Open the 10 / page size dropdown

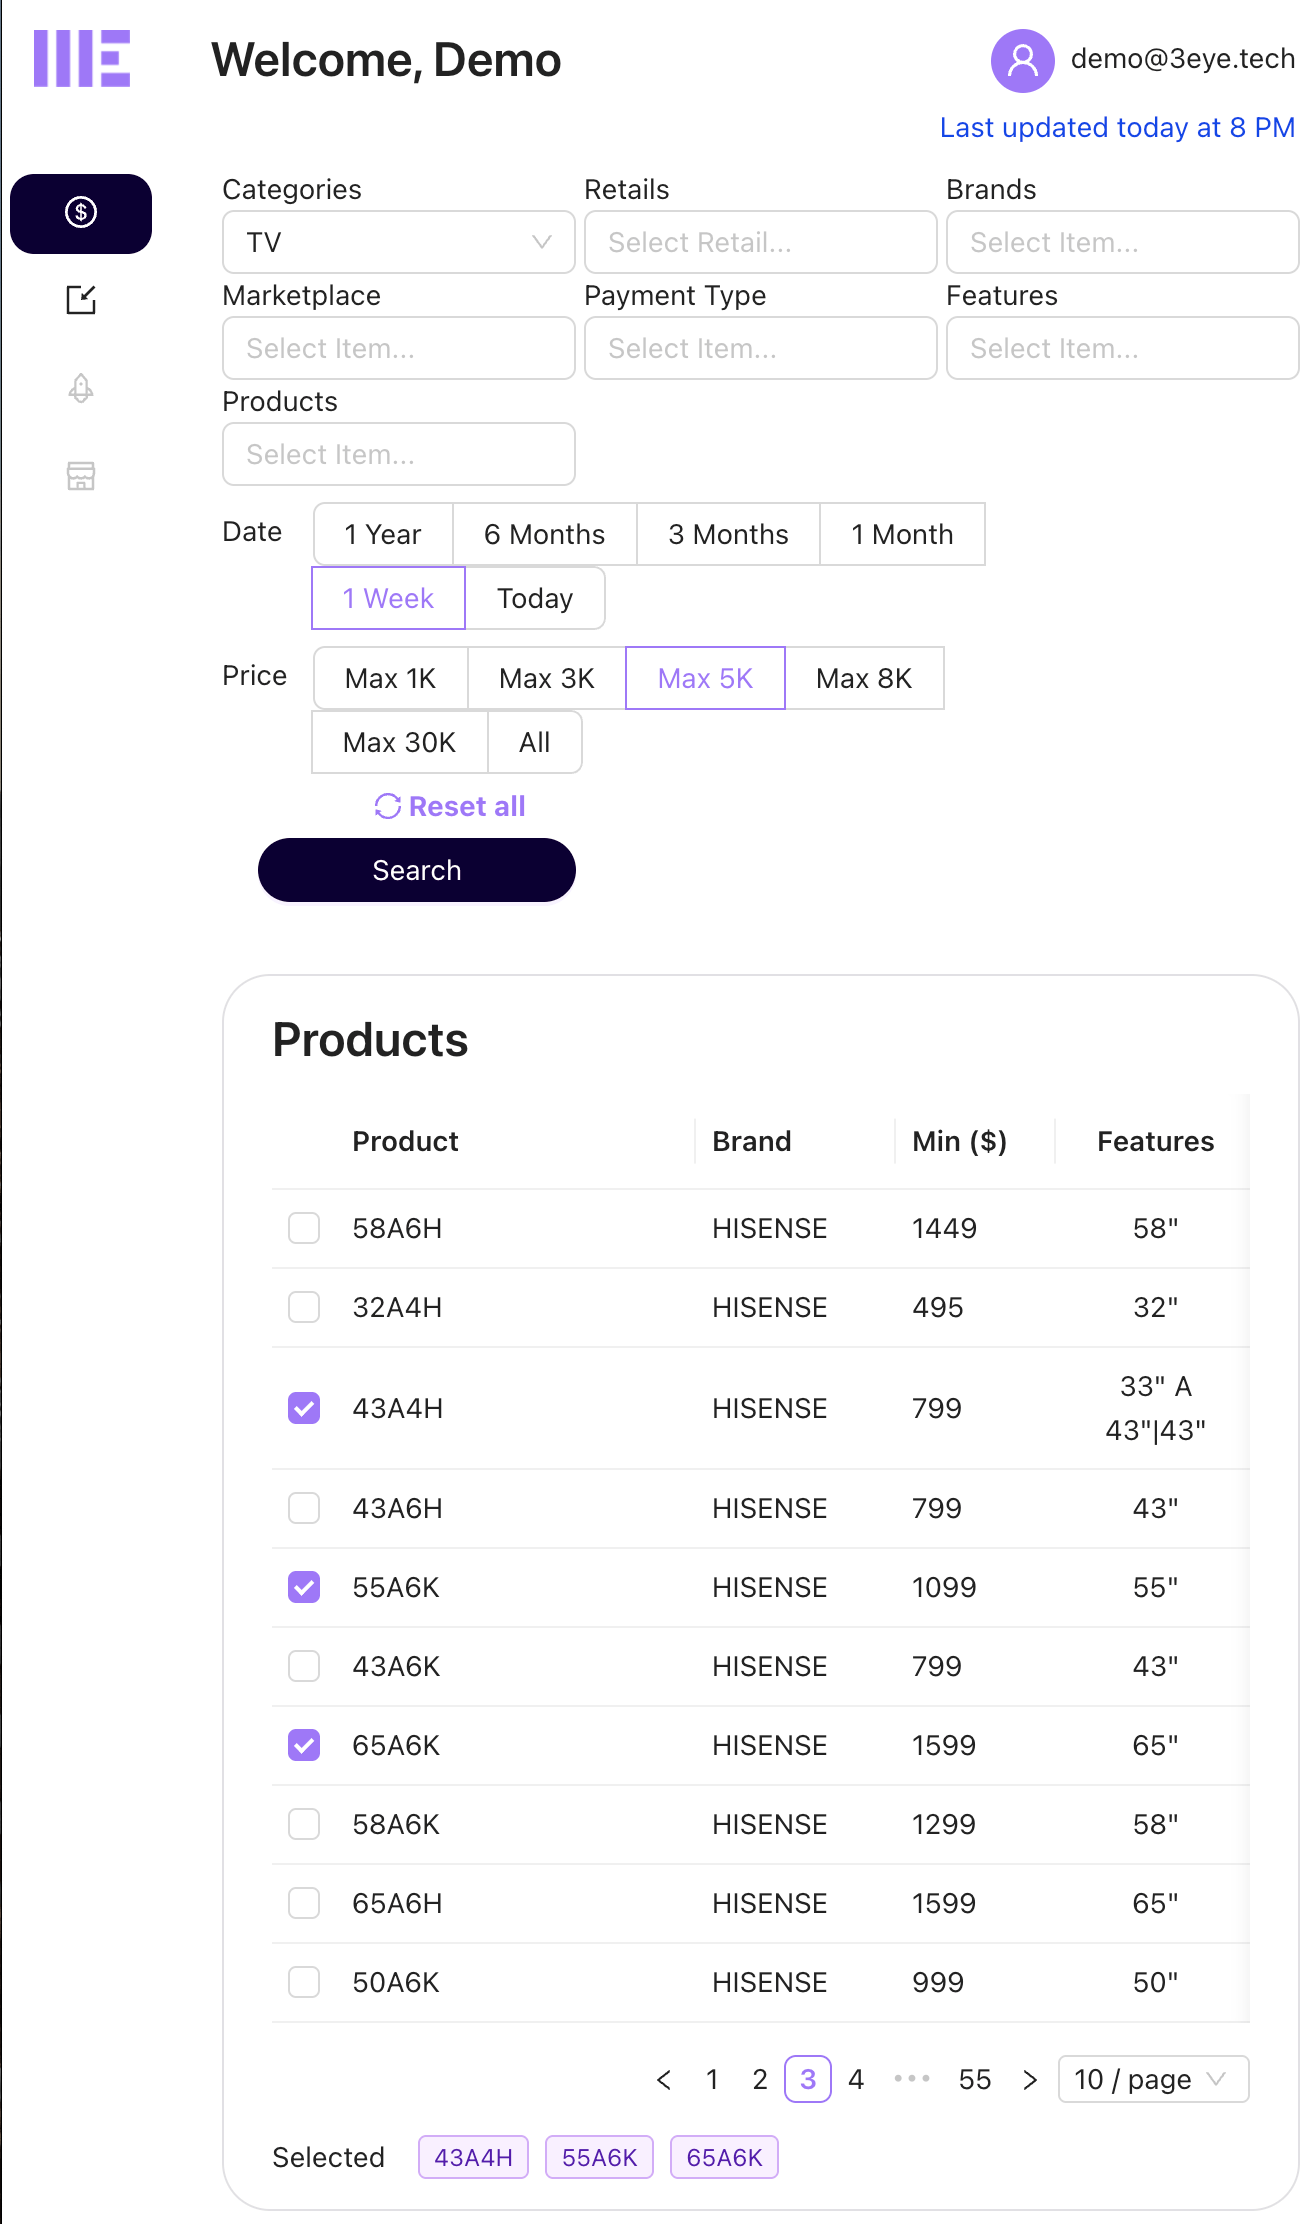point(1152,2080)
